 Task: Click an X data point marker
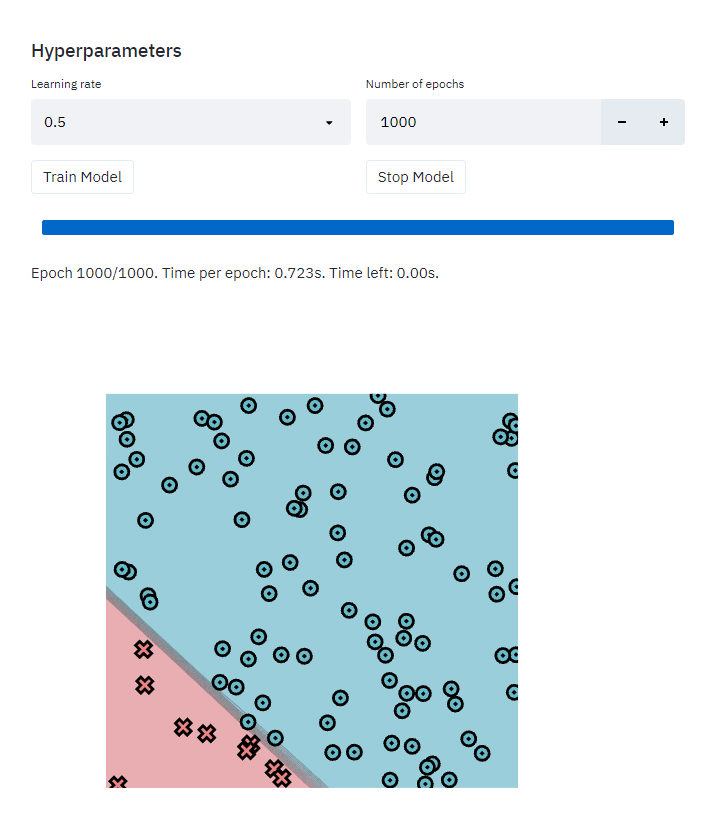click(x=144, y=648)
